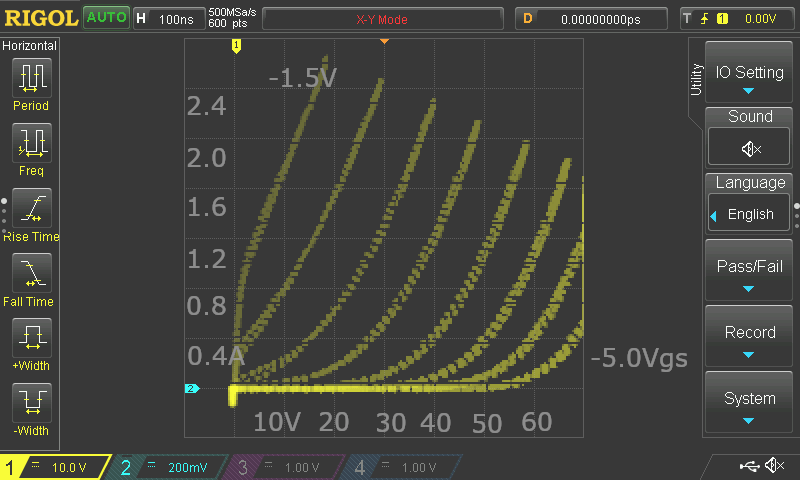Click the delay value 0.00000000ps
The height and width of the screenshot is (480, 800).
[601, 19]
